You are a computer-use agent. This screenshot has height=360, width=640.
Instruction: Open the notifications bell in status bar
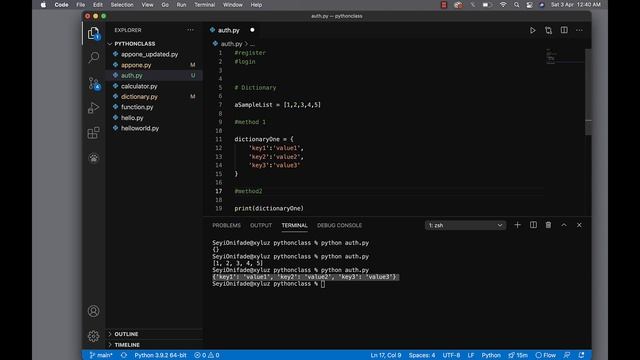[581, 355]
